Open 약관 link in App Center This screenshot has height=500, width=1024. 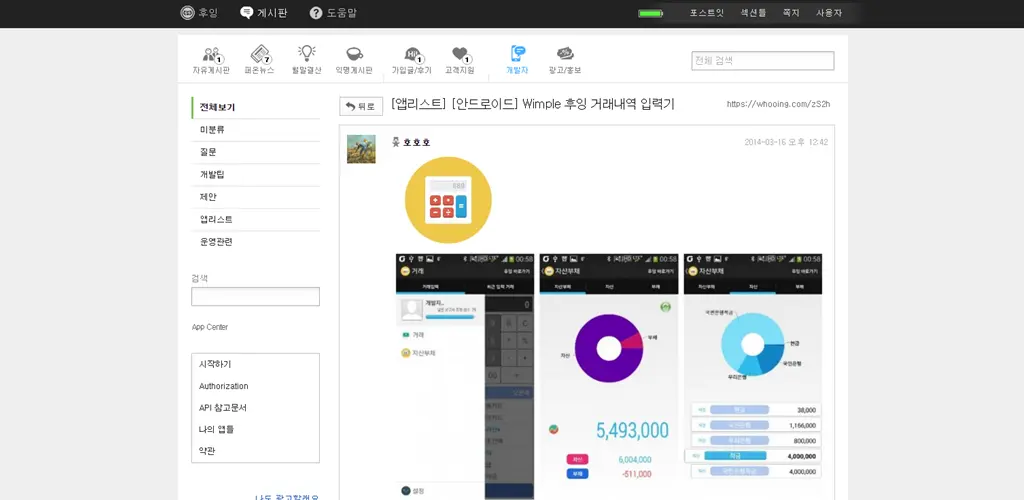[206, 450]
